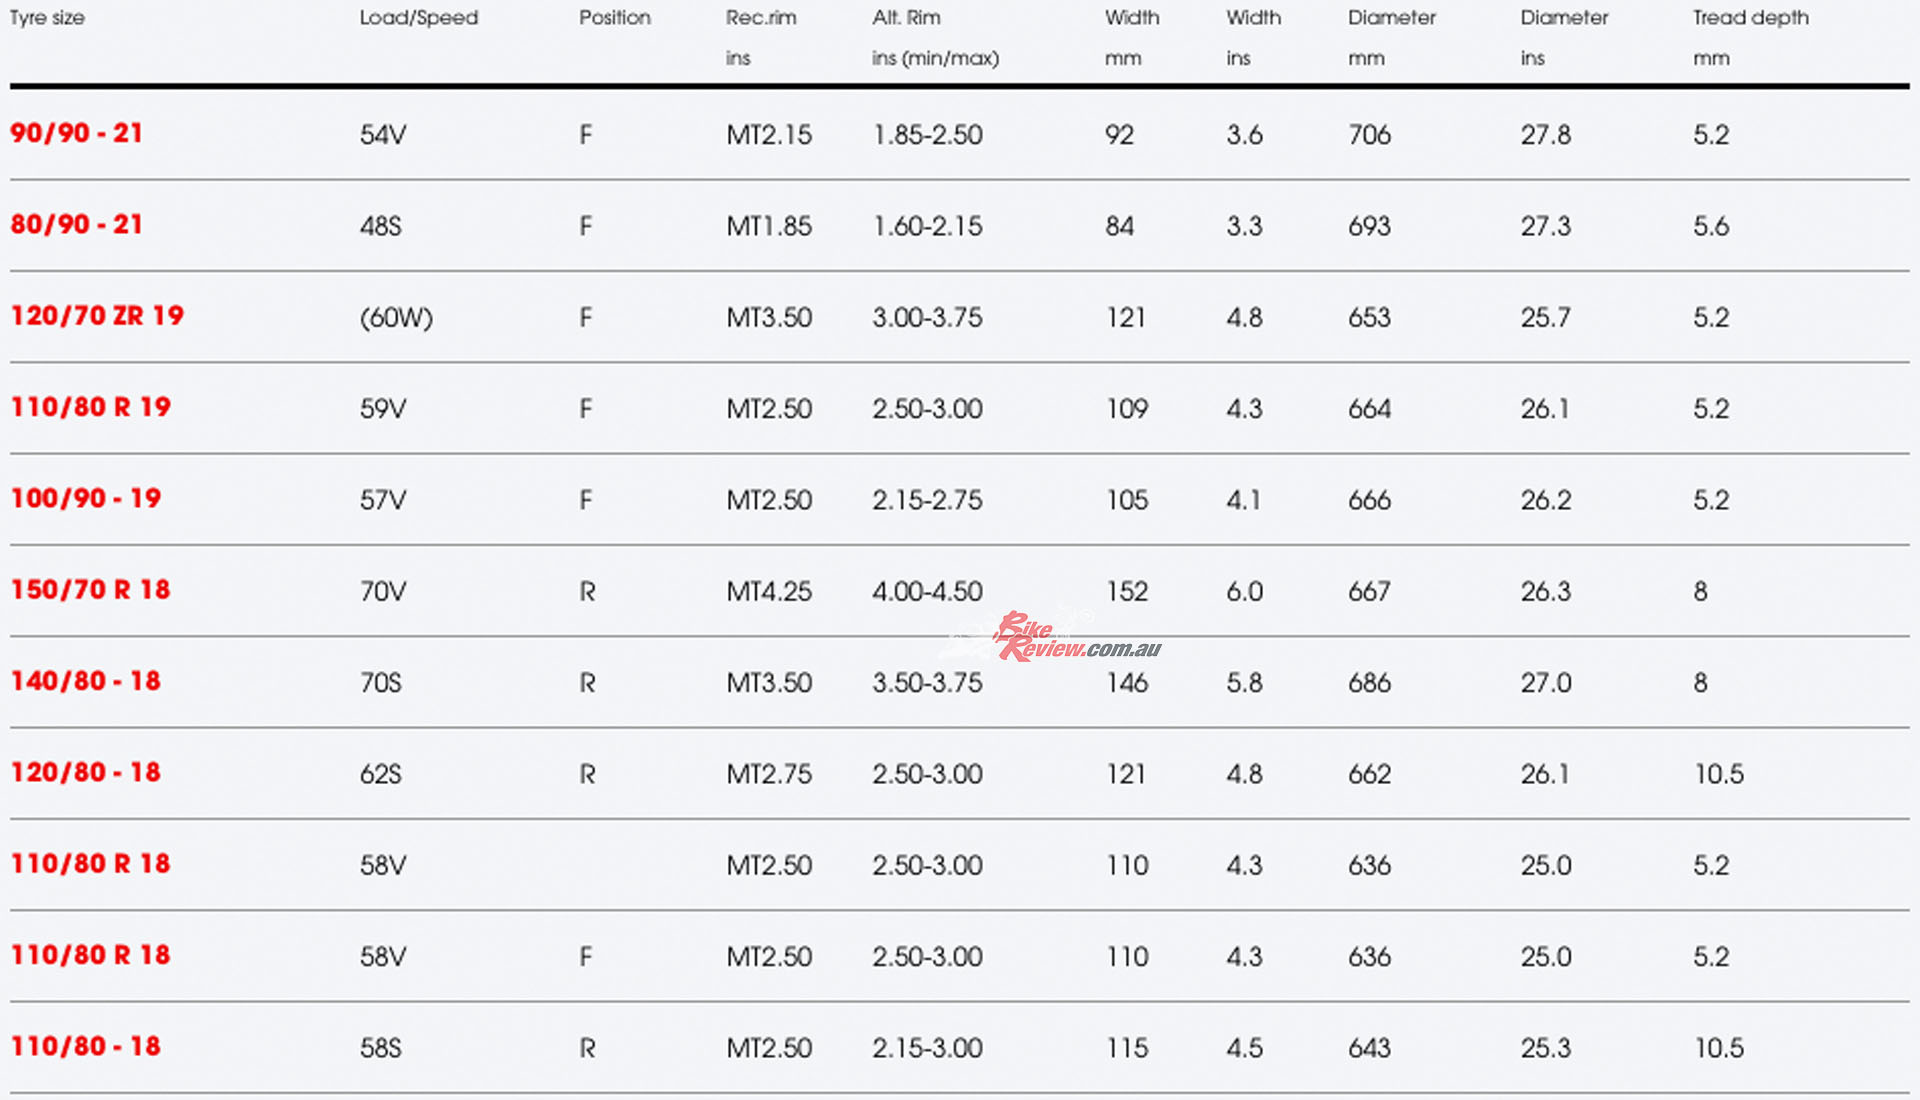Screen dimensions: 1920x1100
Task: Click the 54V load/speed value
Action: [x=383, y=135]
